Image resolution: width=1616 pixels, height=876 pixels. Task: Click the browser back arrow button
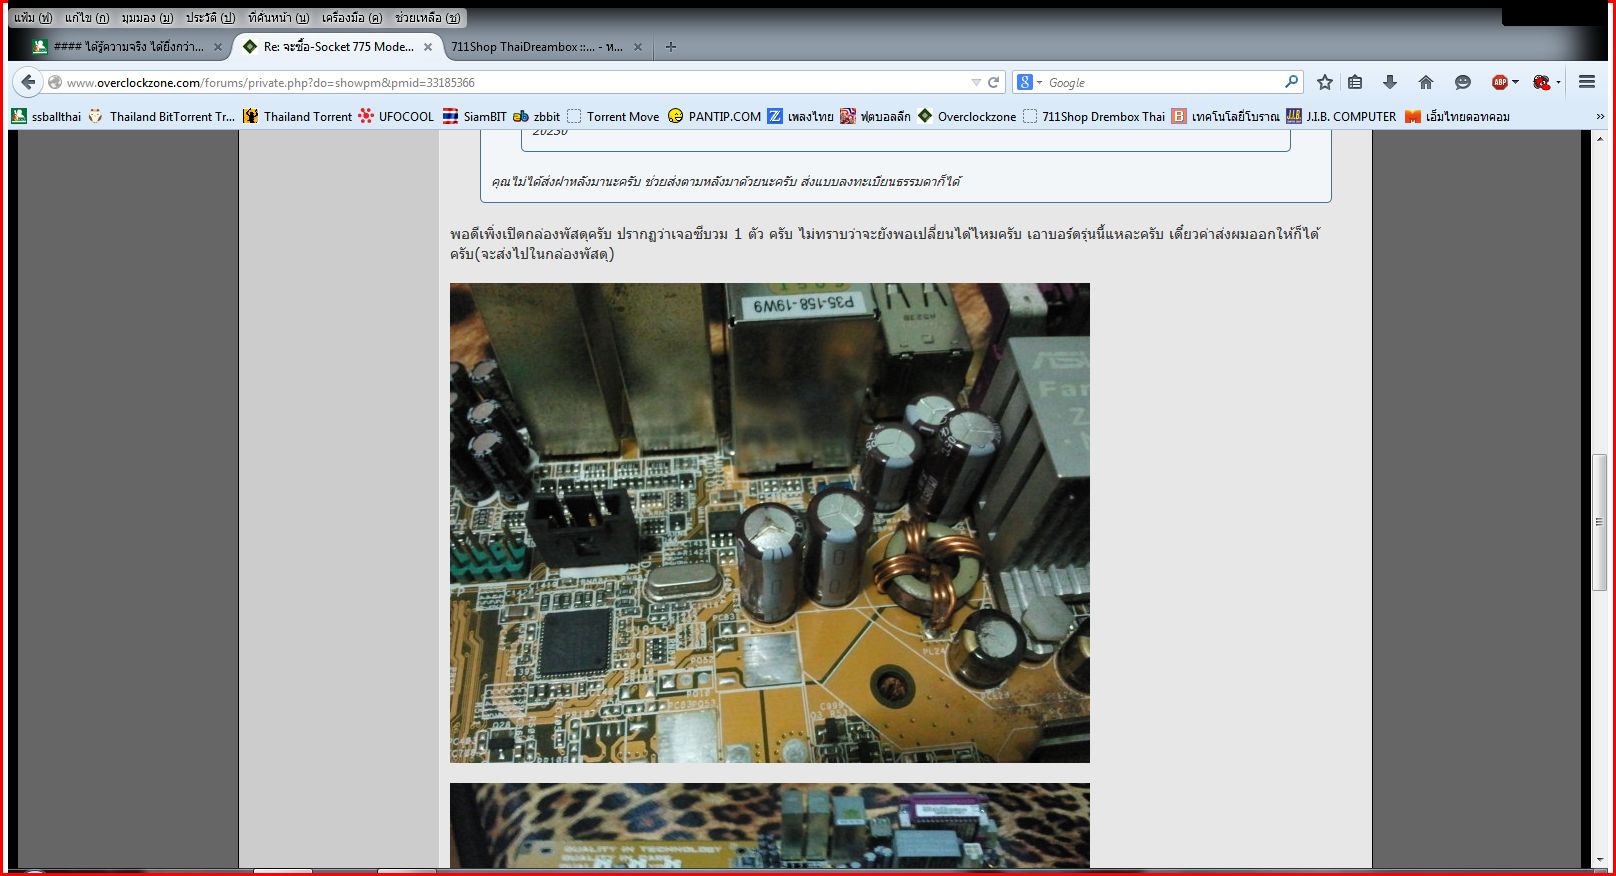tap(28, 82)
